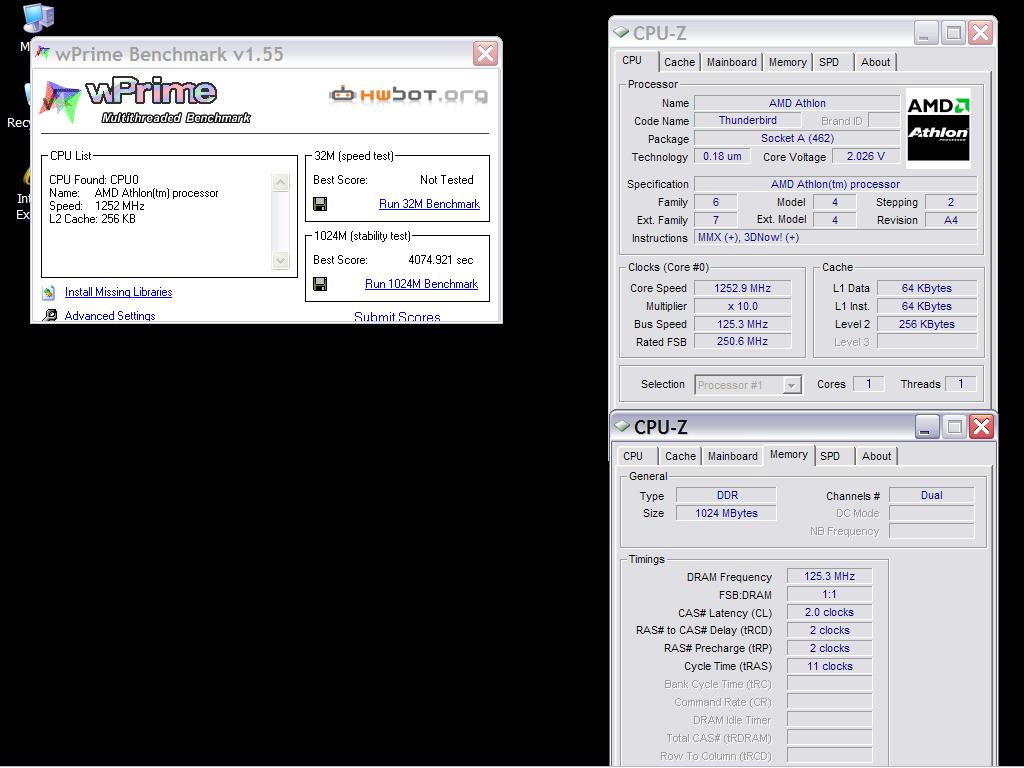The image size is (1024, 768).
Task: Close the lower CPU-Z window
Action: point(982,426)
